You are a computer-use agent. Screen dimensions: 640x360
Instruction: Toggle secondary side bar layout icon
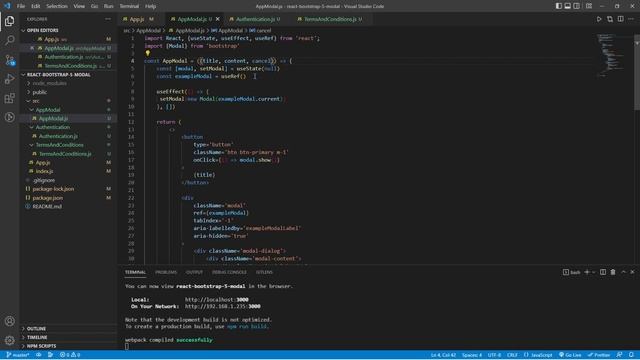point(576,6)
